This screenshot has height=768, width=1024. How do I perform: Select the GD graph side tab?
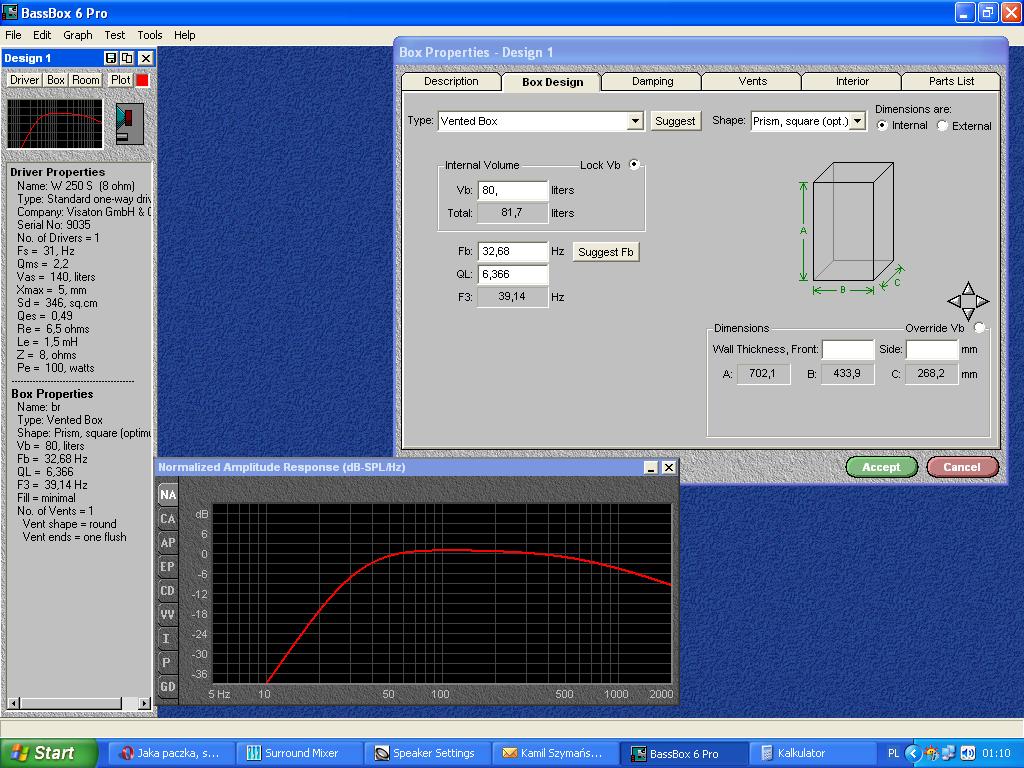pyautogui.click(x=167, y=687)
